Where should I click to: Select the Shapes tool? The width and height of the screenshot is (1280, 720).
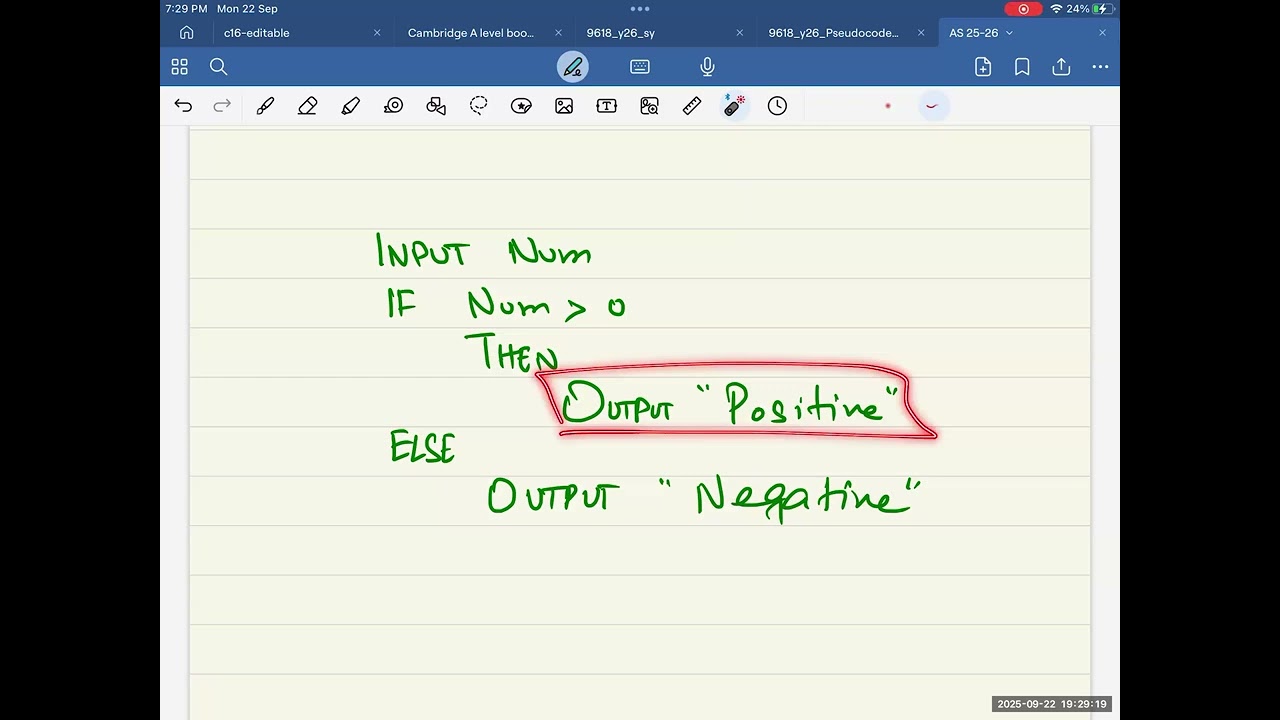(436, 106)
